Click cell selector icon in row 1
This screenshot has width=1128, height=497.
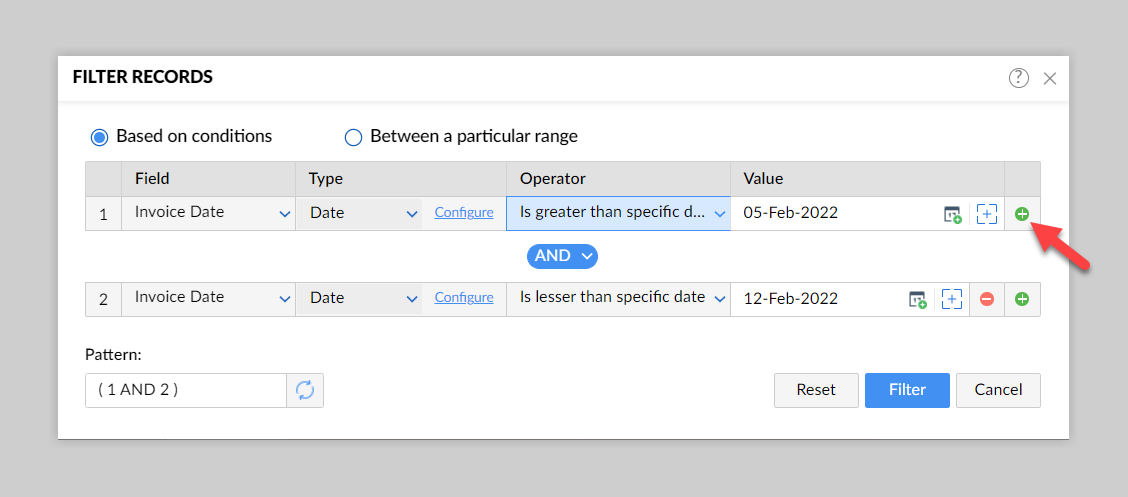[x=987, y=214]
